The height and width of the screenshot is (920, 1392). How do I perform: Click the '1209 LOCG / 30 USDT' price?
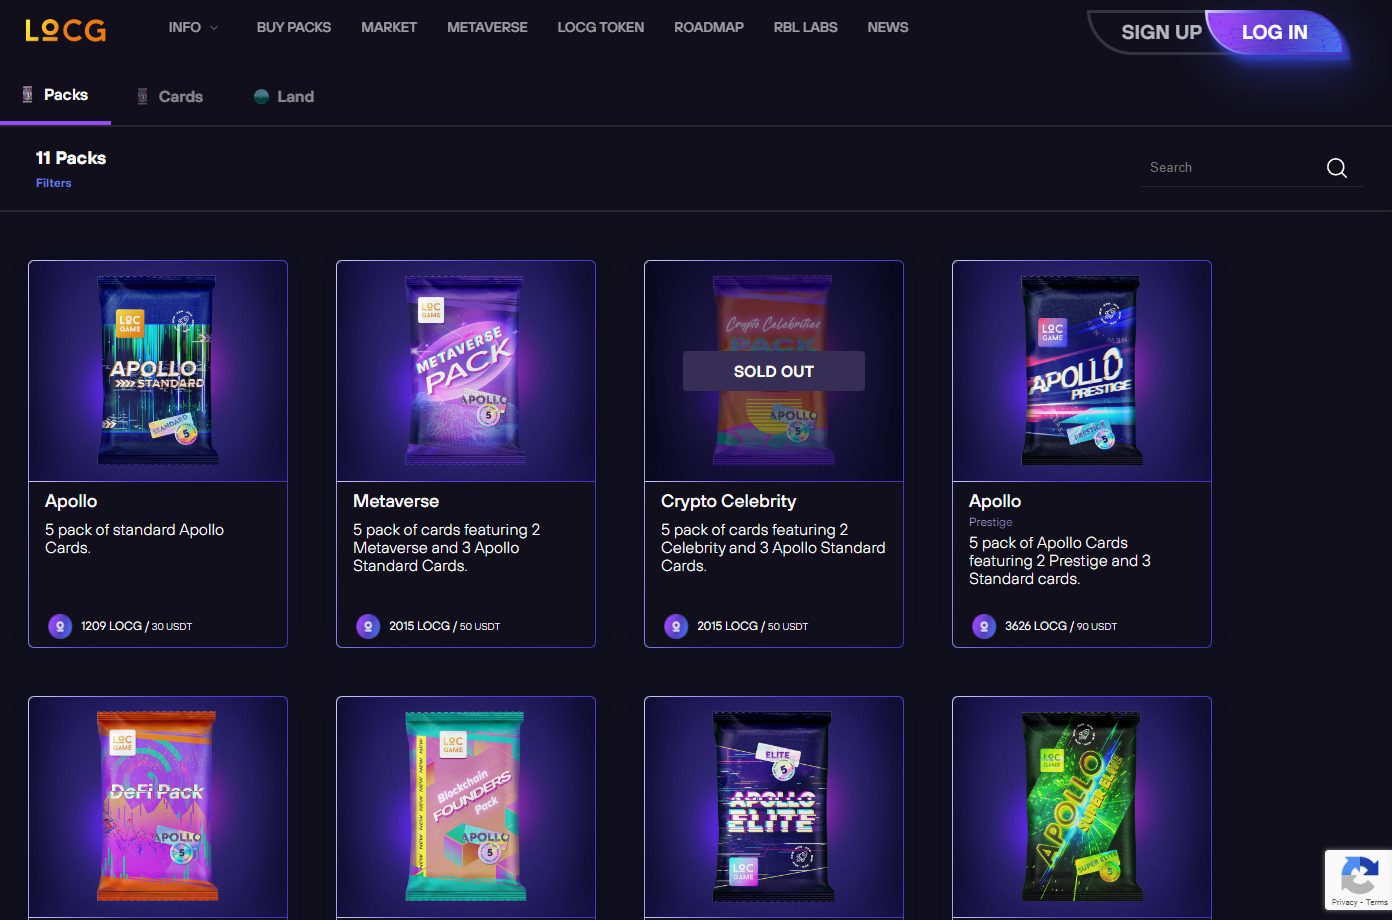click(x=136, y=626)
